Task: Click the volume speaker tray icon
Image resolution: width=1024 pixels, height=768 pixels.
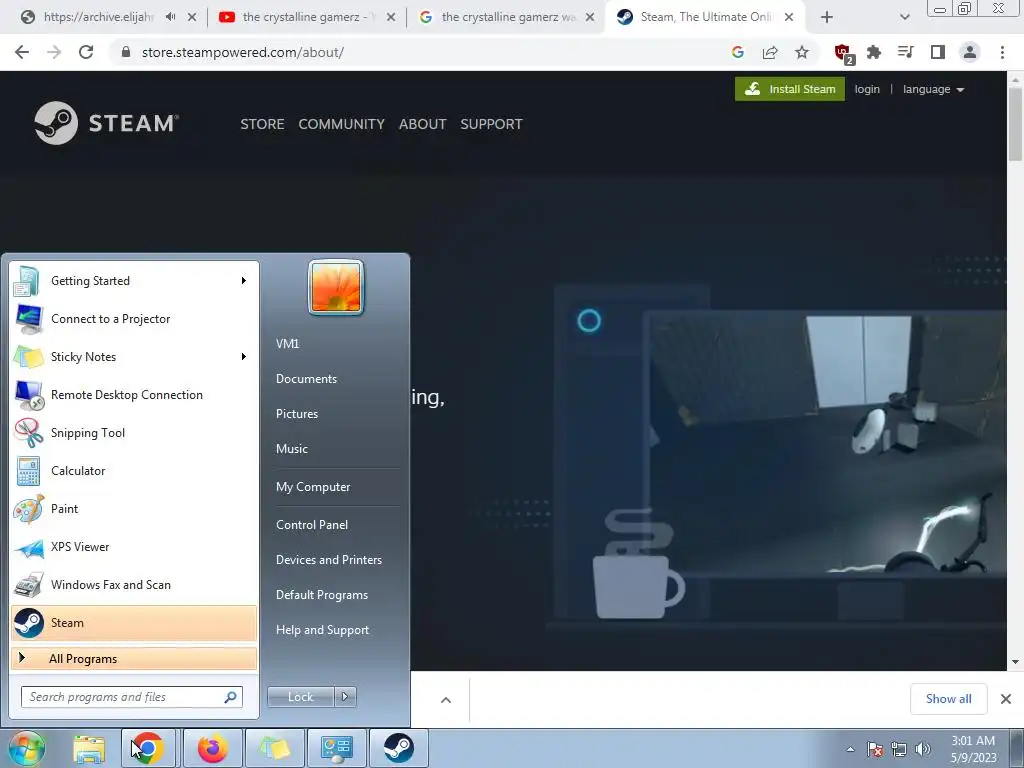Action: [x=923, y=749]
